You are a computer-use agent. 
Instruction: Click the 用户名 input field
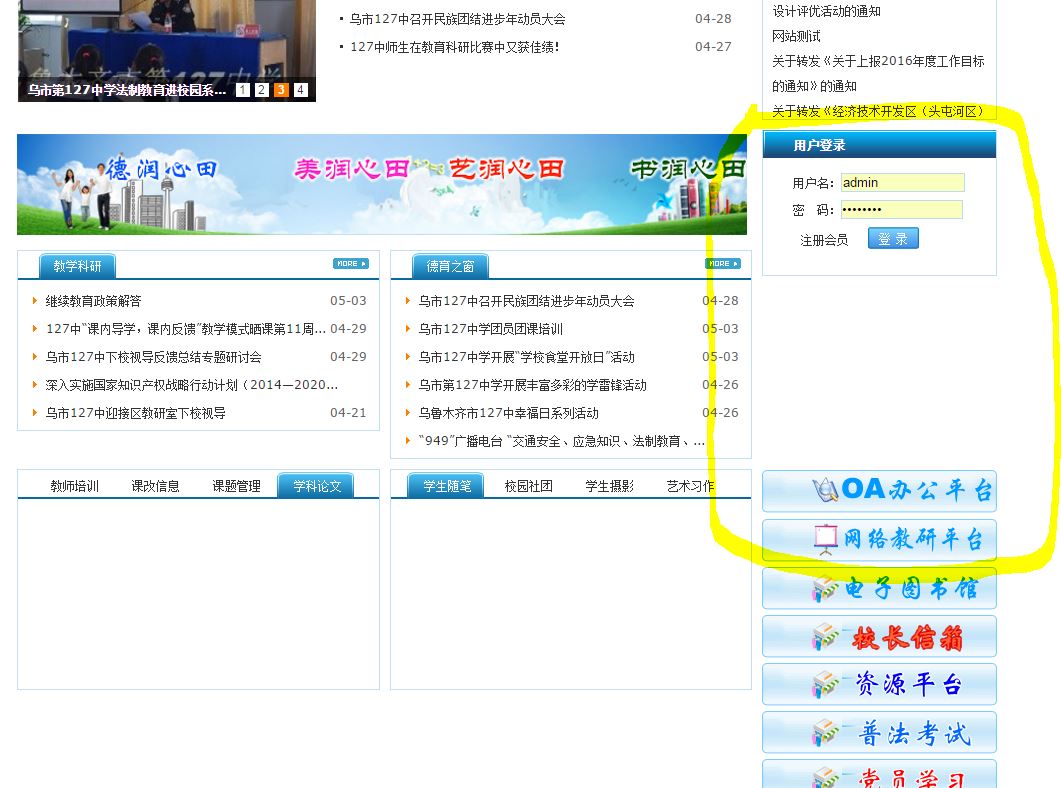[901, 183]
